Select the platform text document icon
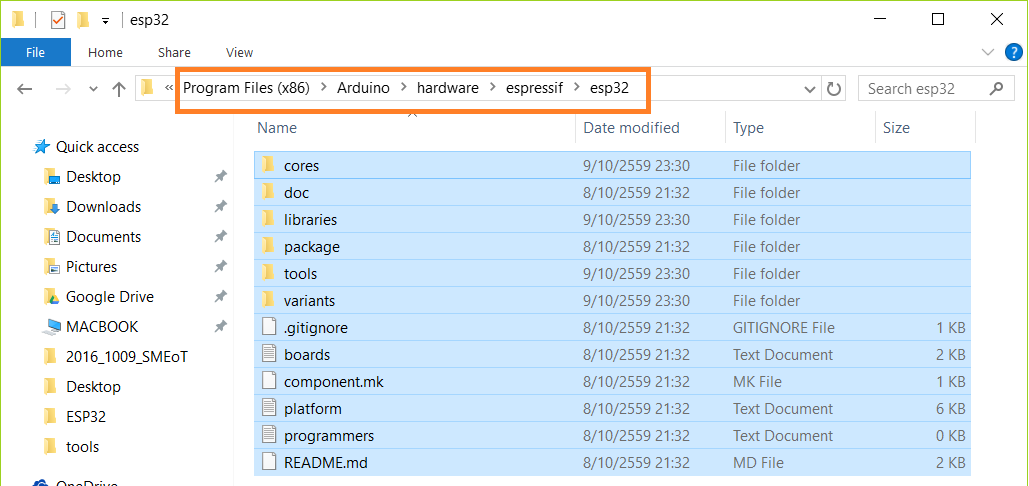Screen dimensions: 1029x486 point(268,408)
